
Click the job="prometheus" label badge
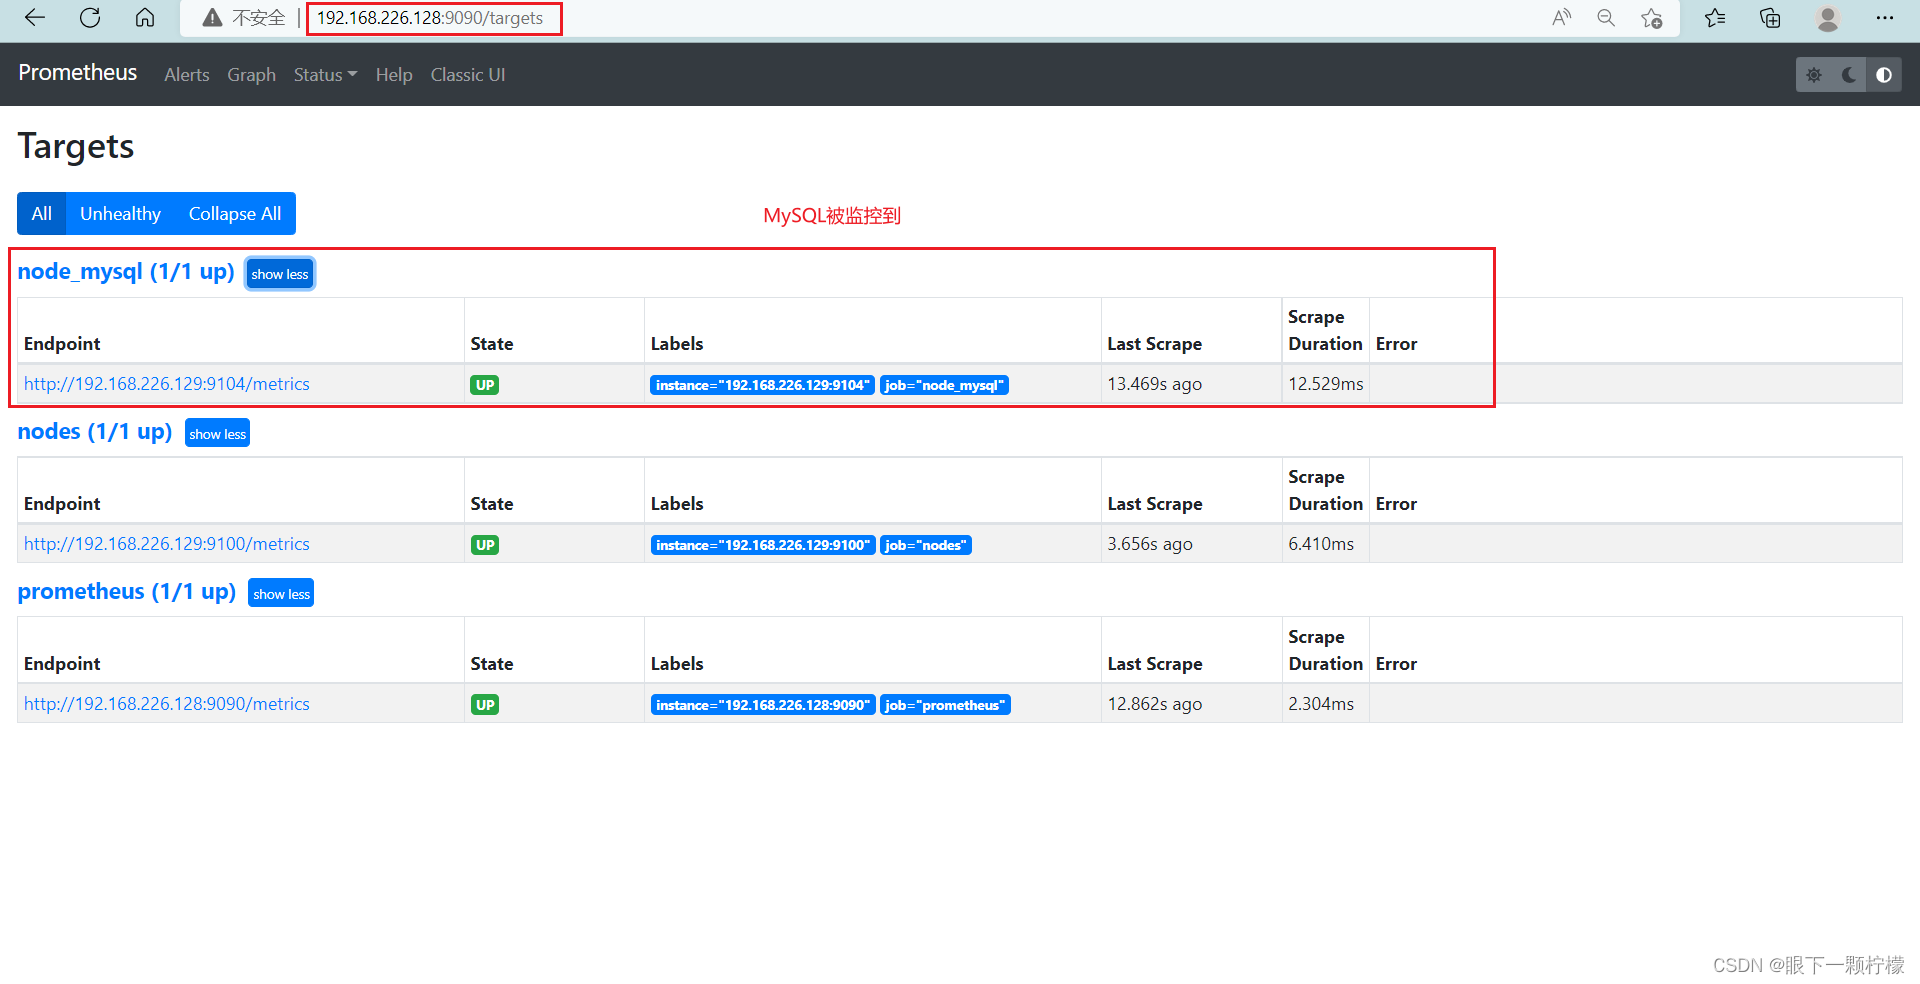(x=945, y=705)
